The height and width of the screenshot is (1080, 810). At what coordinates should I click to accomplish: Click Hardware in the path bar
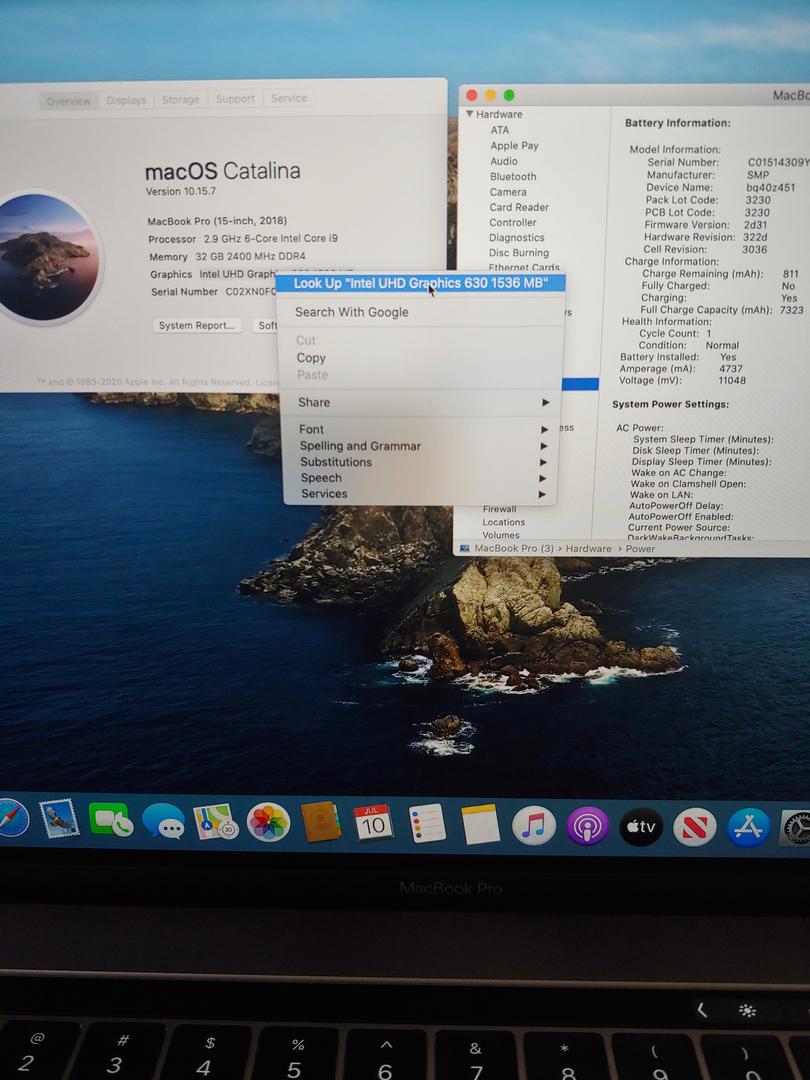click(588, 548)
